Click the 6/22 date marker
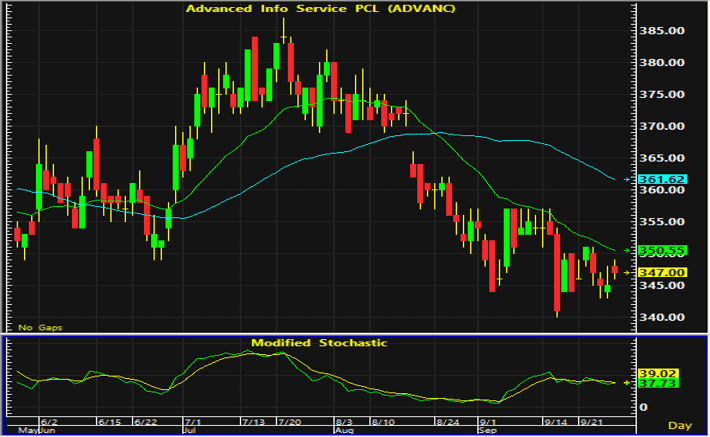Viewport: 710px width, 437px height. (146, 422)
